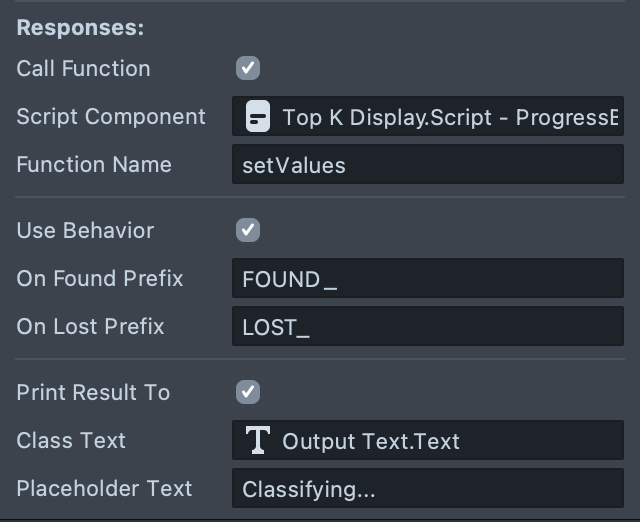Screen dimensions: 640x522
Task: Click the On Lost Prefix label
Action: tap(90, 326)
